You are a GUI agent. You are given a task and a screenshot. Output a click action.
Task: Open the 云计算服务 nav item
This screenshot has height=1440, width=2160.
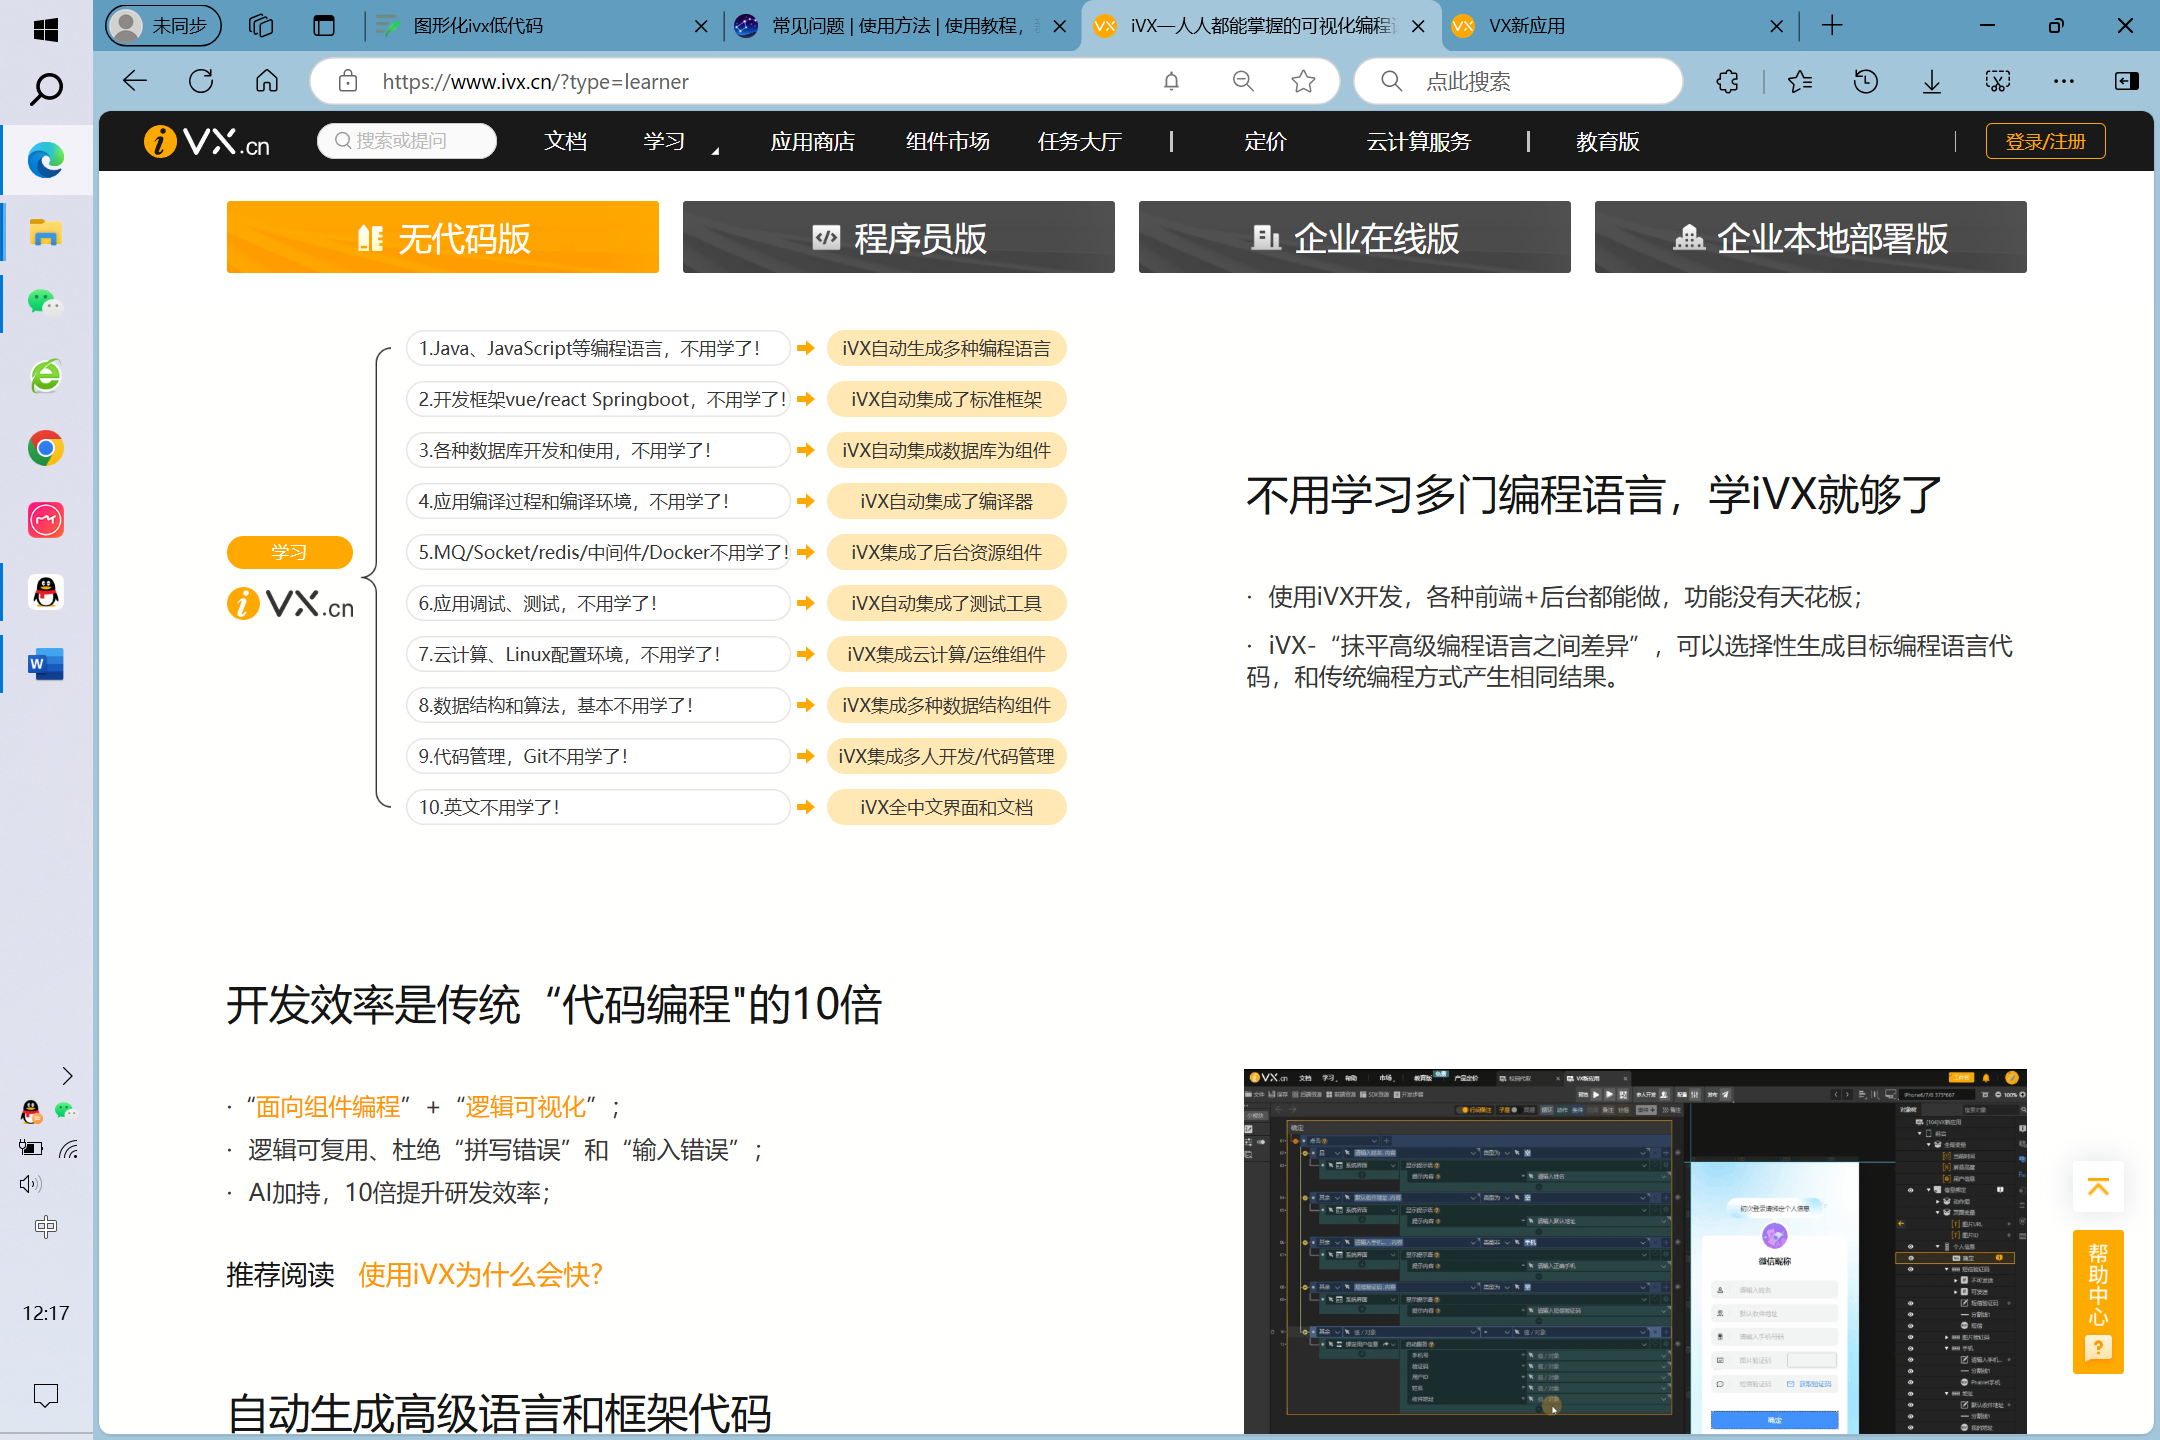tap(1418, 141)
